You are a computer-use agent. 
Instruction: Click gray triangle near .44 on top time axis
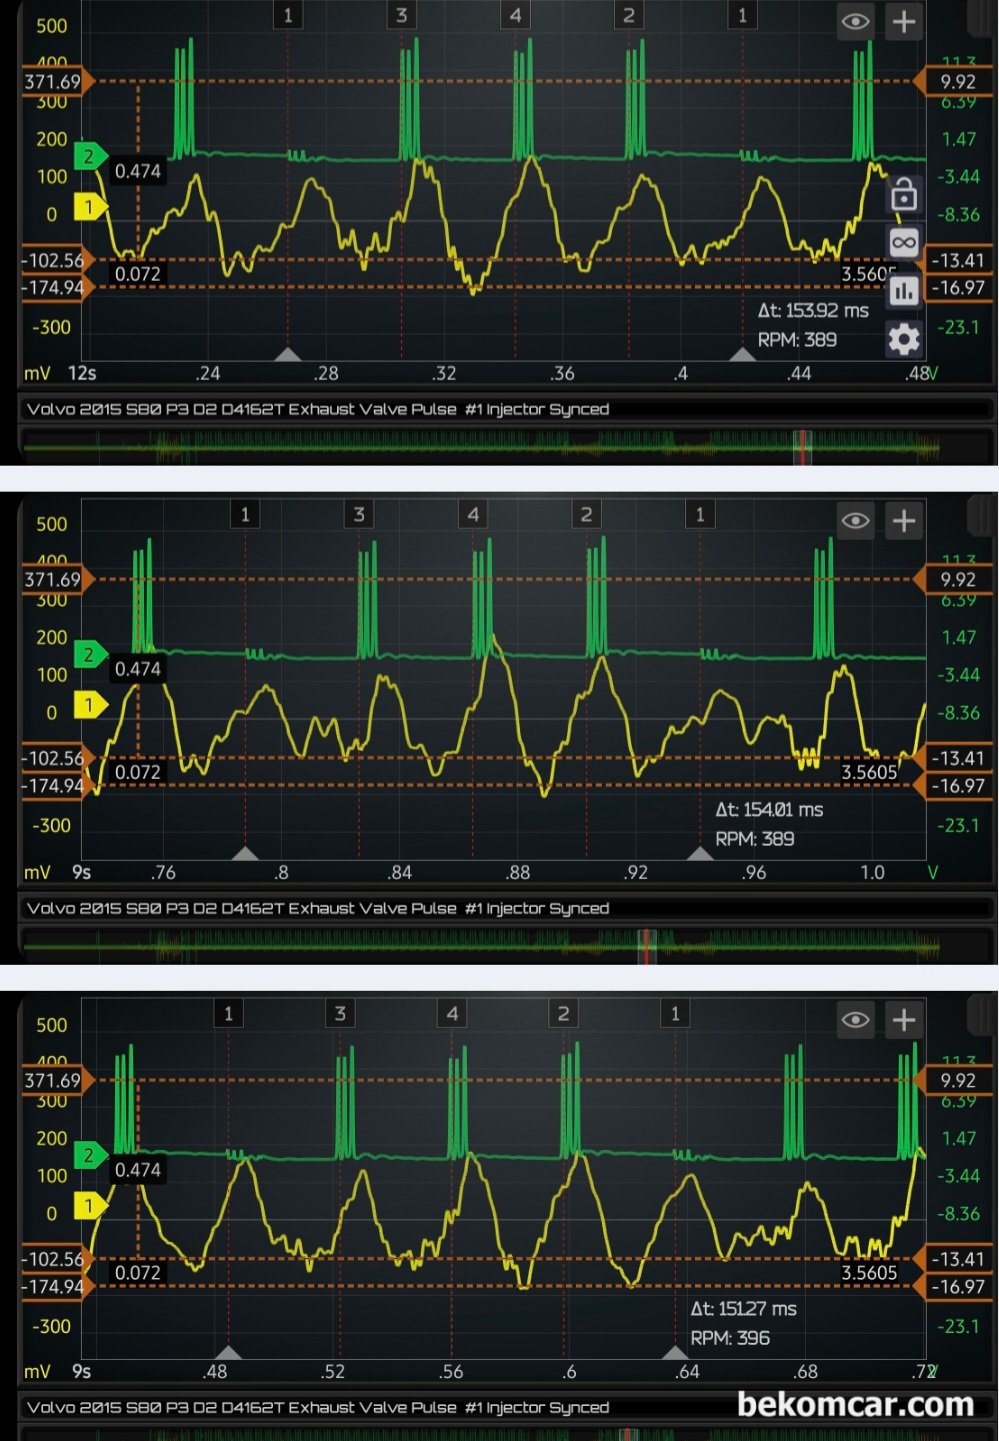741,354
